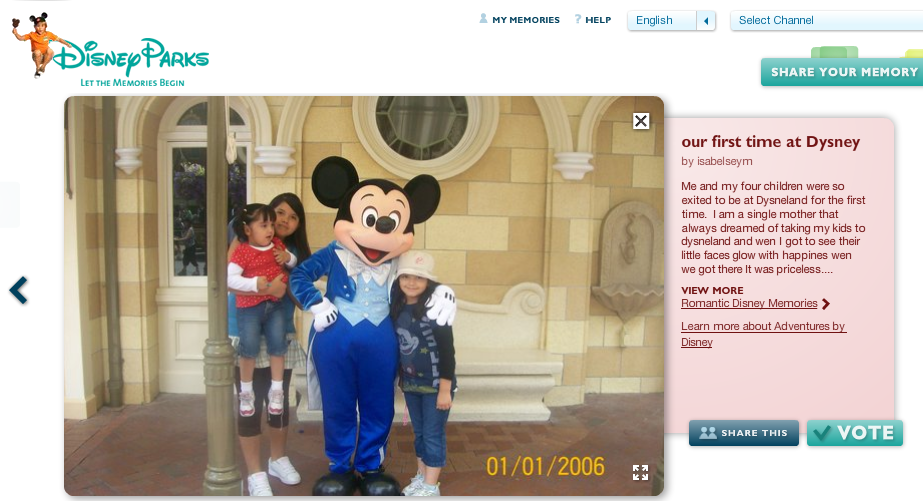Go to the previous memory with the left arrow
The image size is (923, 501).
coord(19,290)
